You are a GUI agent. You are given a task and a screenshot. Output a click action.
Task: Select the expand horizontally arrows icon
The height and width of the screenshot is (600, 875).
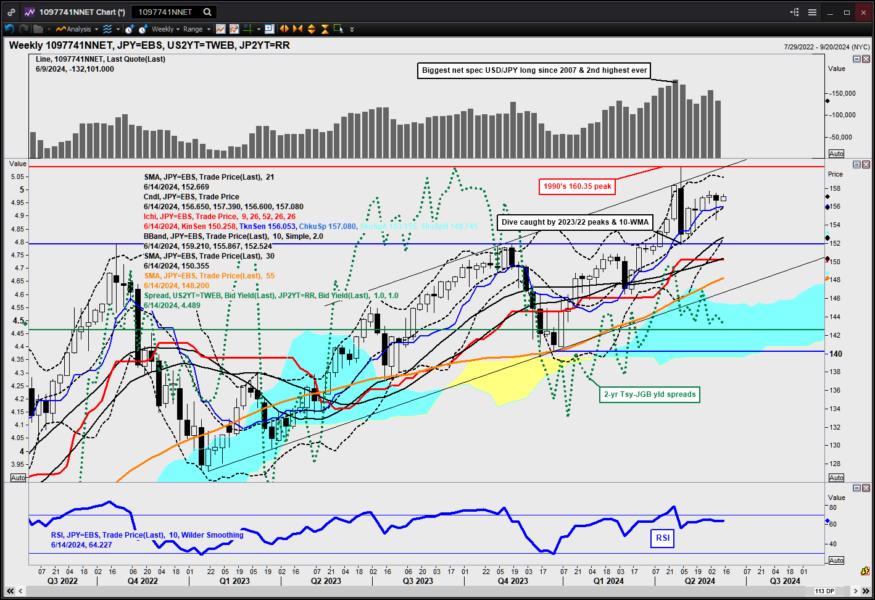pos(284,29)
